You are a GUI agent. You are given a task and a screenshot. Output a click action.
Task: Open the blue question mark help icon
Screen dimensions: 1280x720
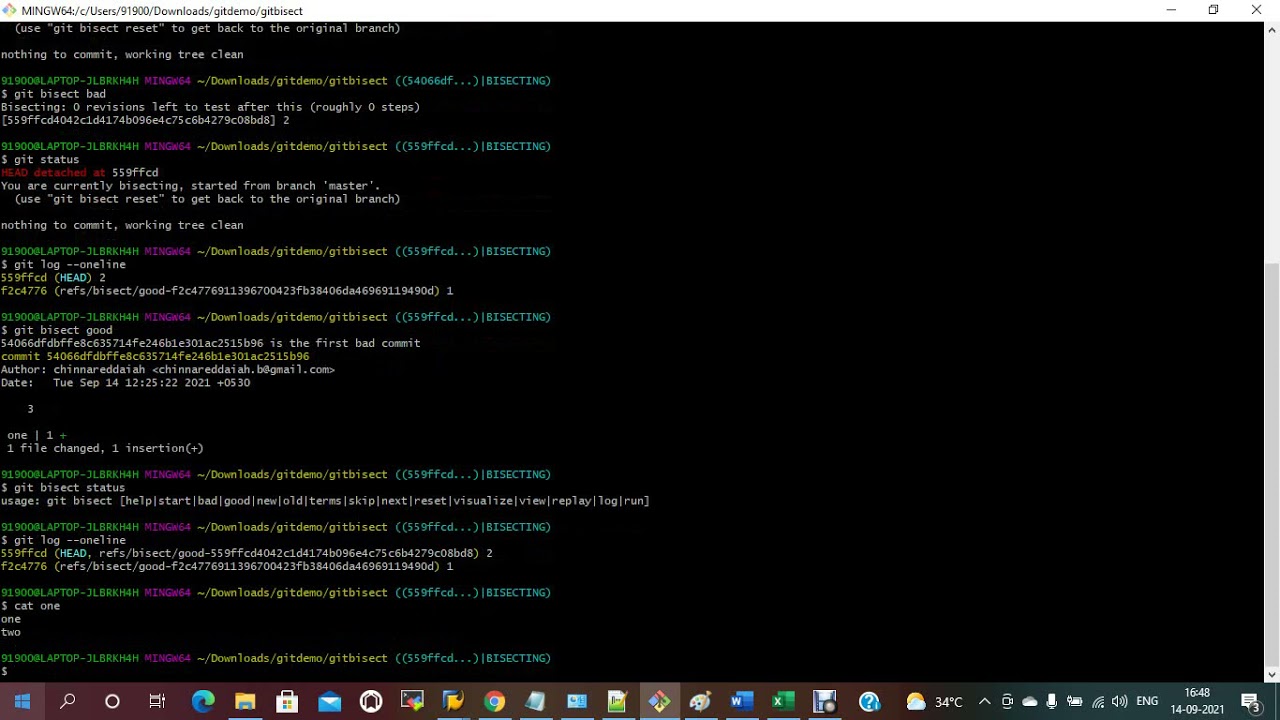coord(869,701)
